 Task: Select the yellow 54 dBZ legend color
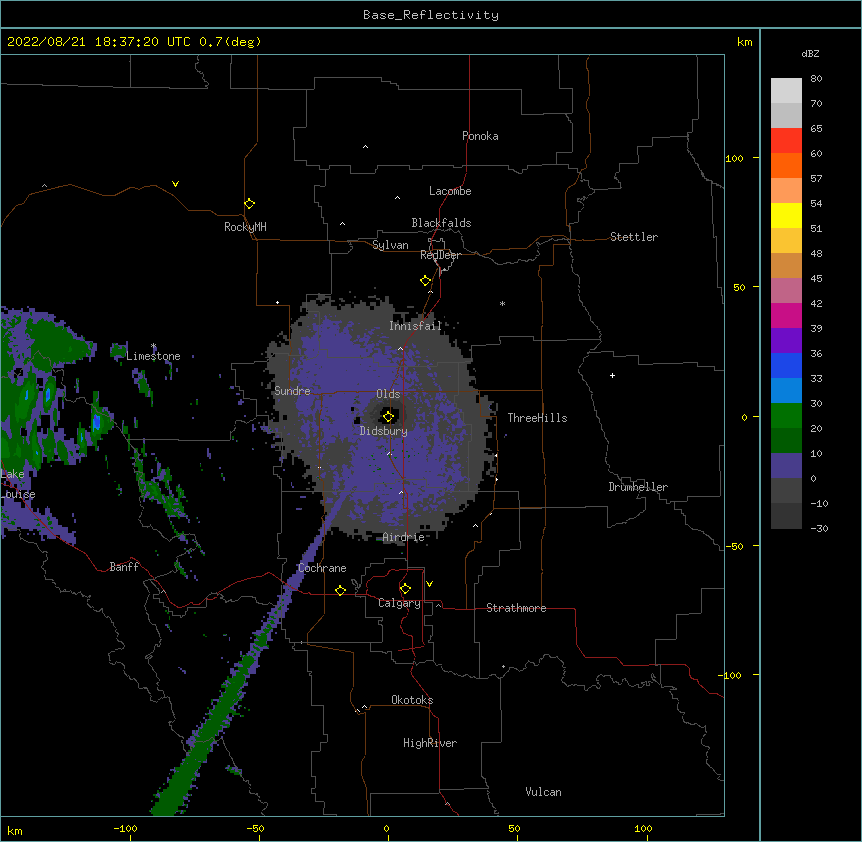click(786, 215)
